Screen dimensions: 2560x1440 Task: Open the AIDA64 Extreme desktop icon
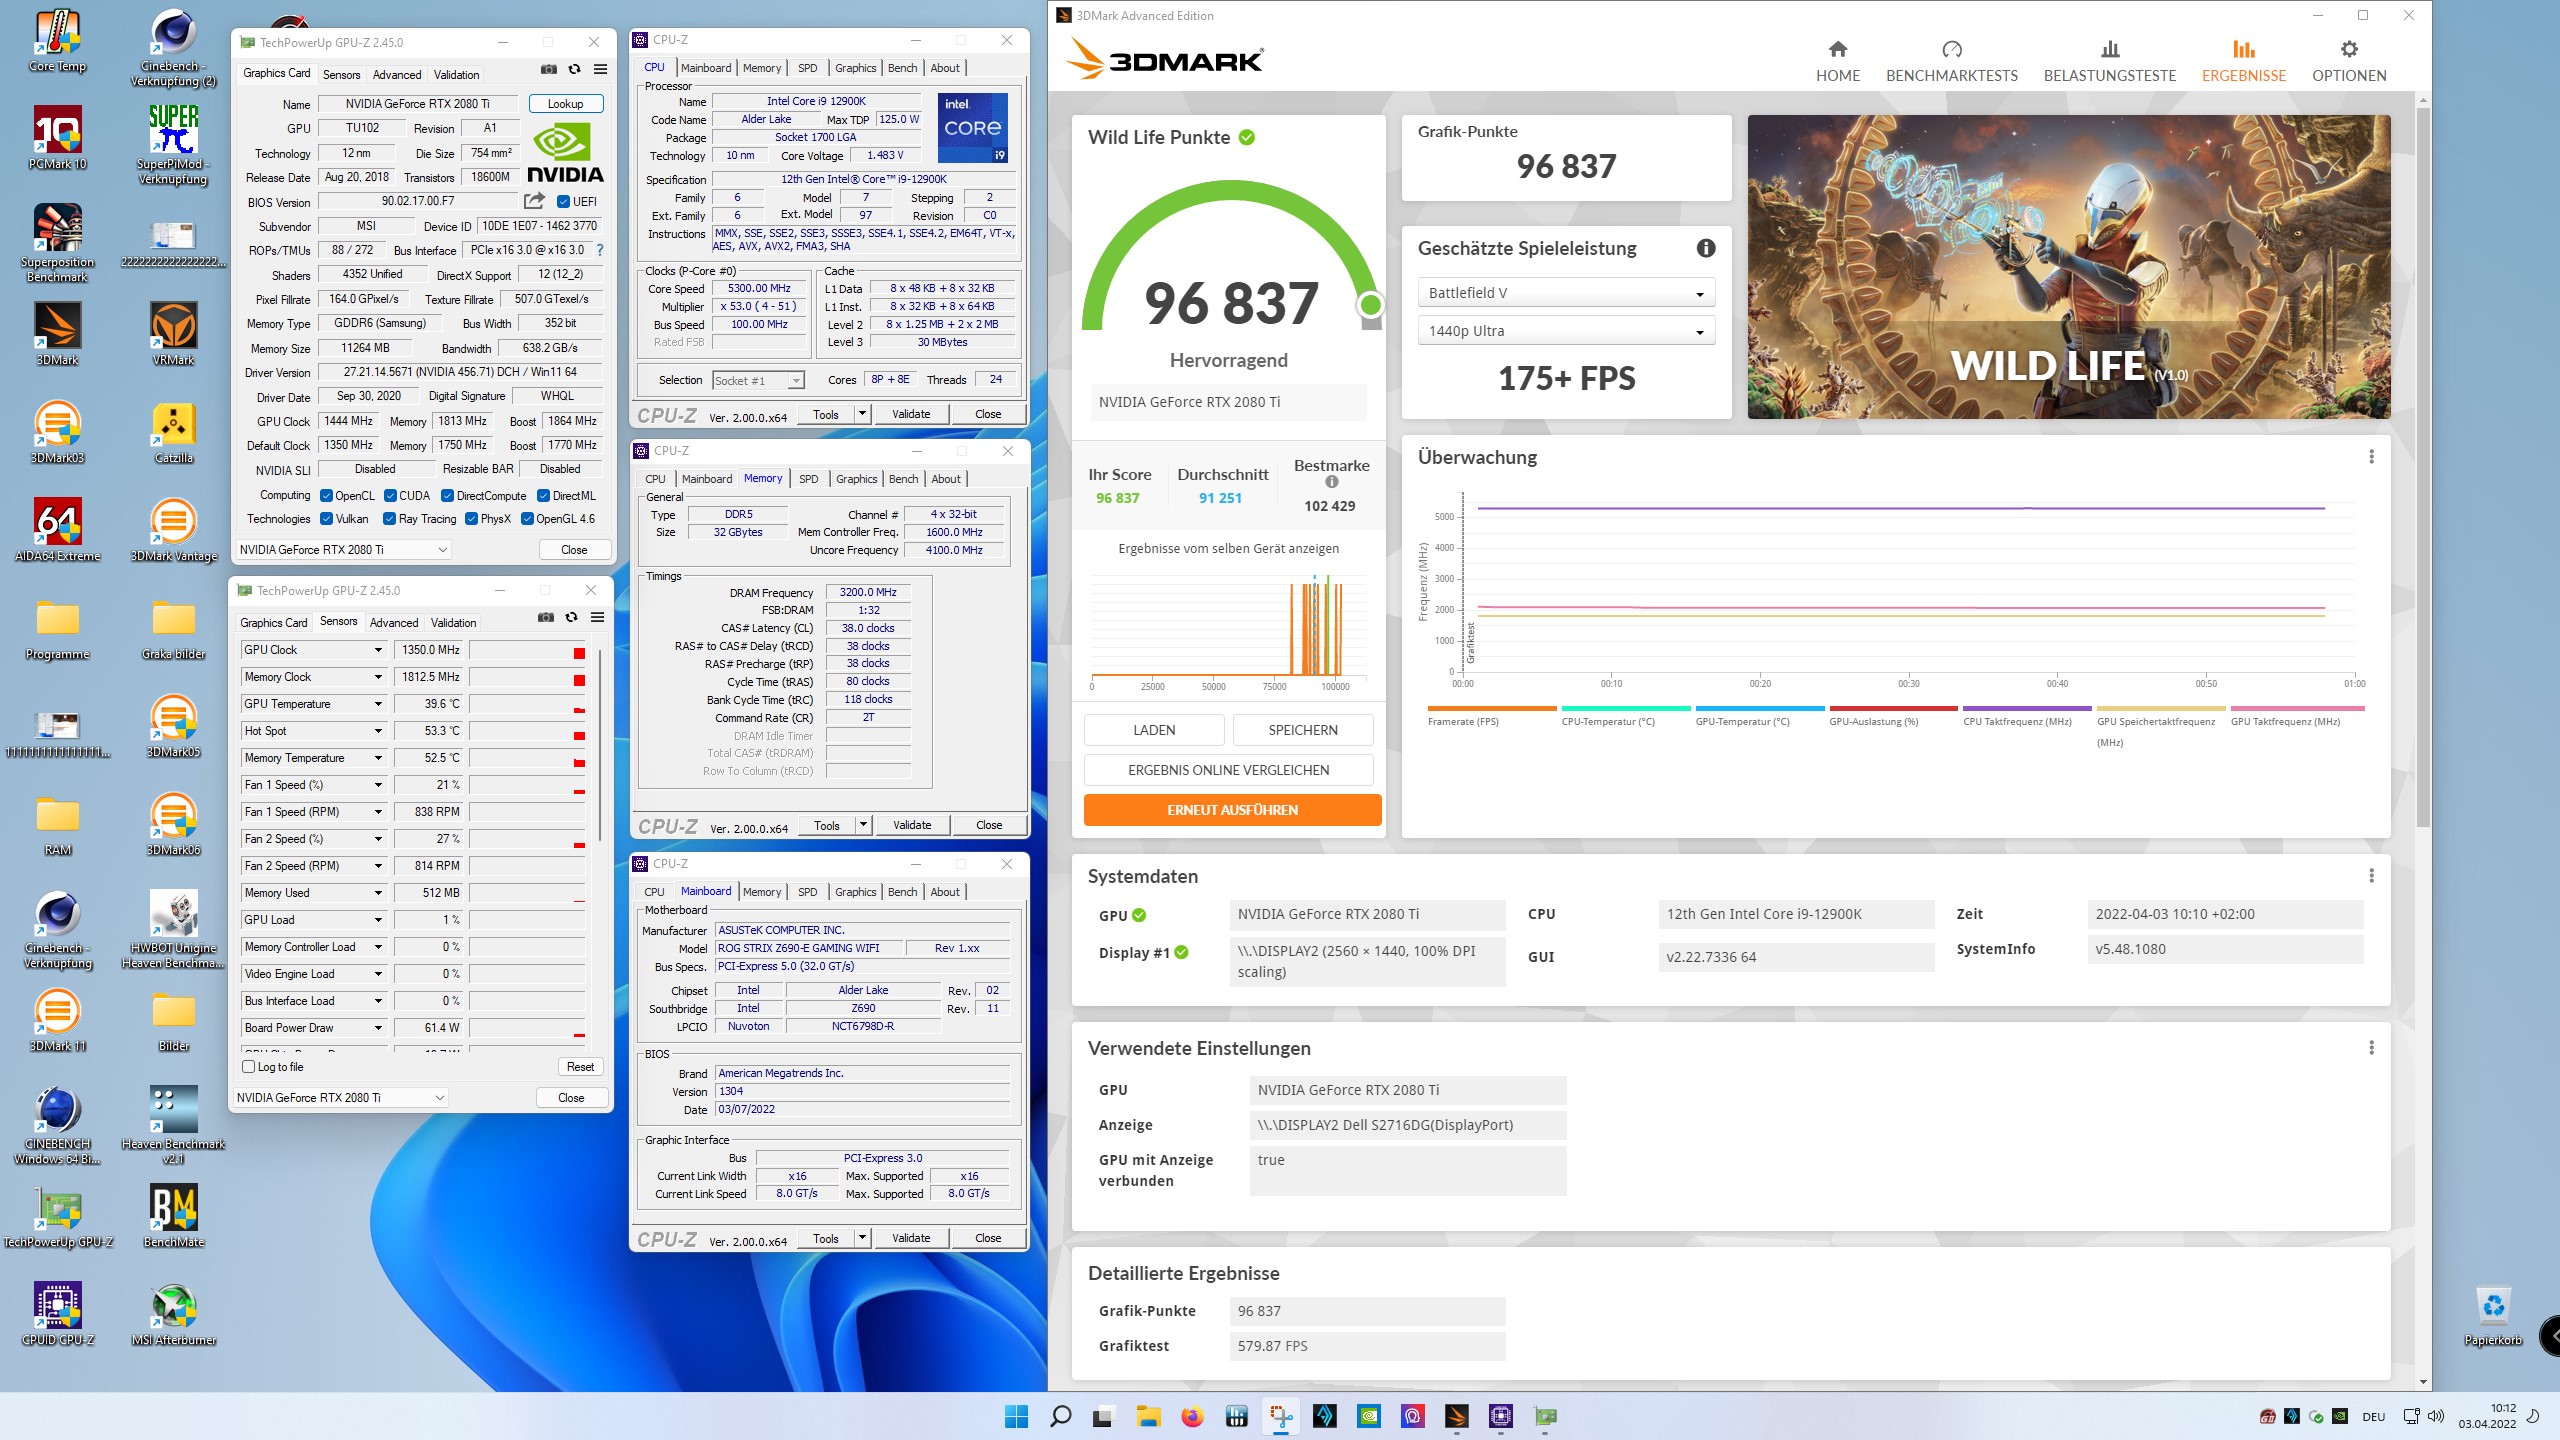pyautogui.click(x=57, y=530)
